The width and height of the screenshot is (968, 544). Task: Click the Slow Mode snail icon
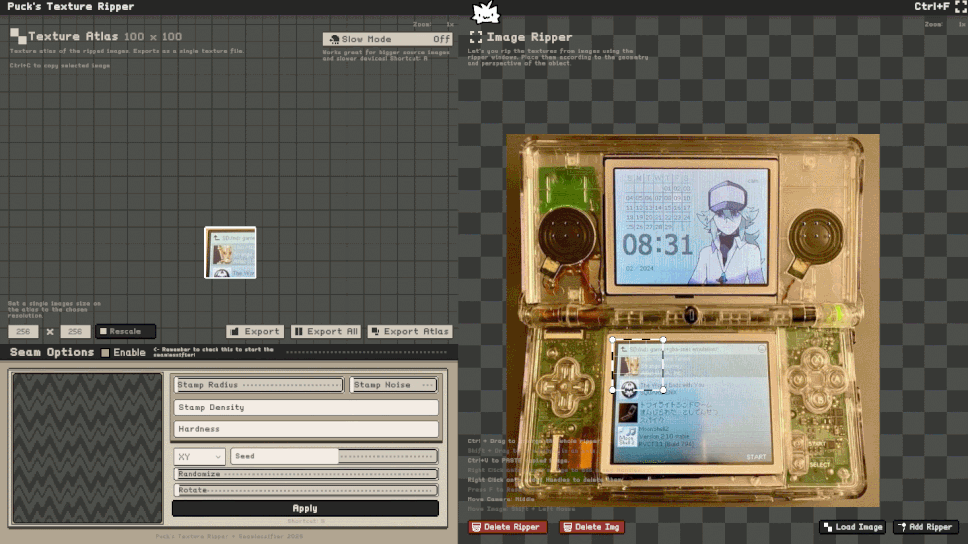(x=334, y=40)
